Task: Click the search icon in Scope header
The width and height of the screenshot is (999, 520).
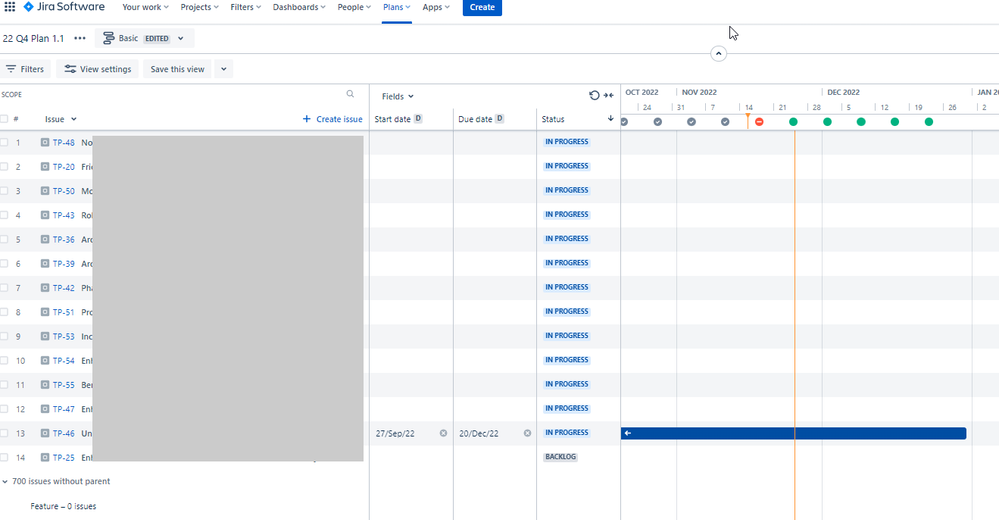Action: click(350, 94)
